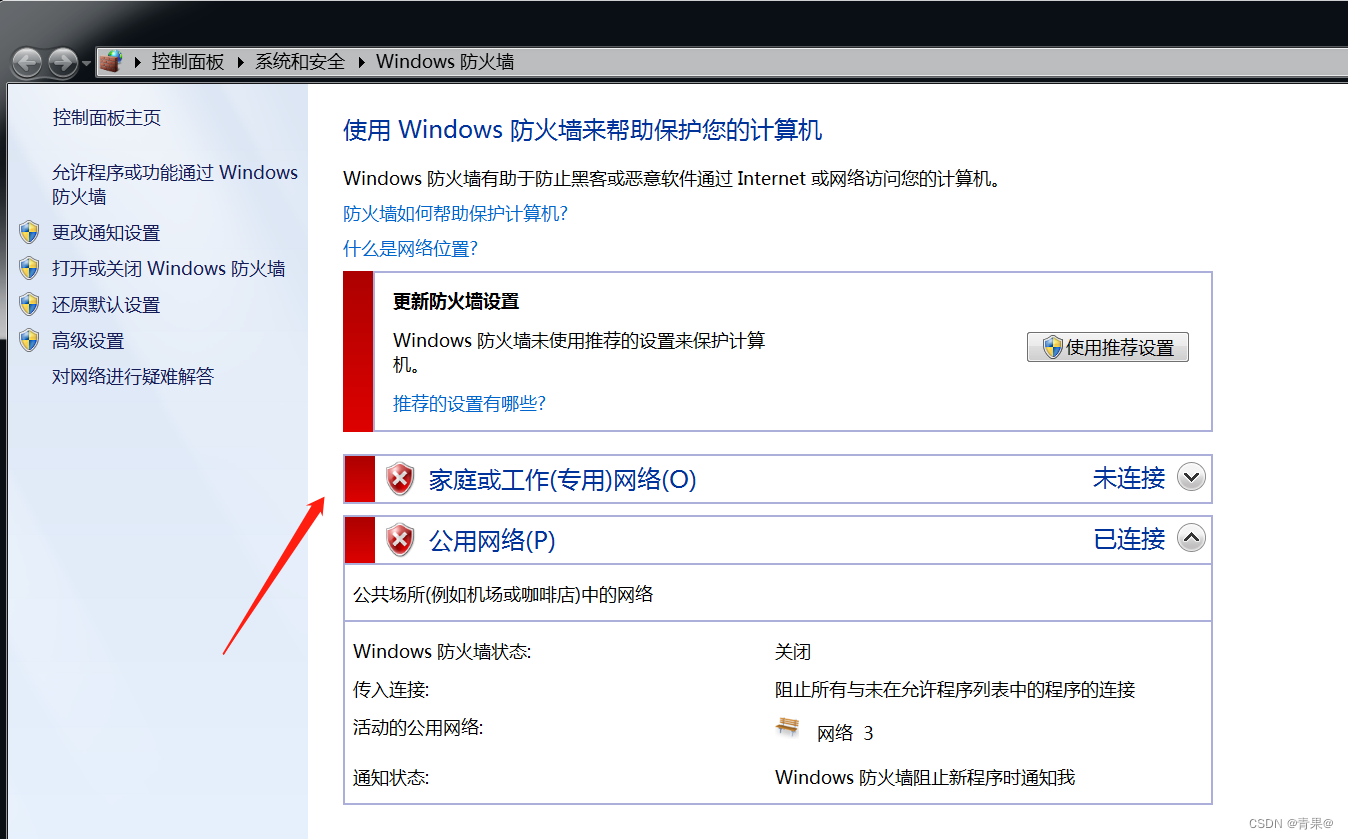This screenshot has width=1348, height=839.
Task: Click 更新防火墙设置 heading text
Action: (x=456, y=302)
